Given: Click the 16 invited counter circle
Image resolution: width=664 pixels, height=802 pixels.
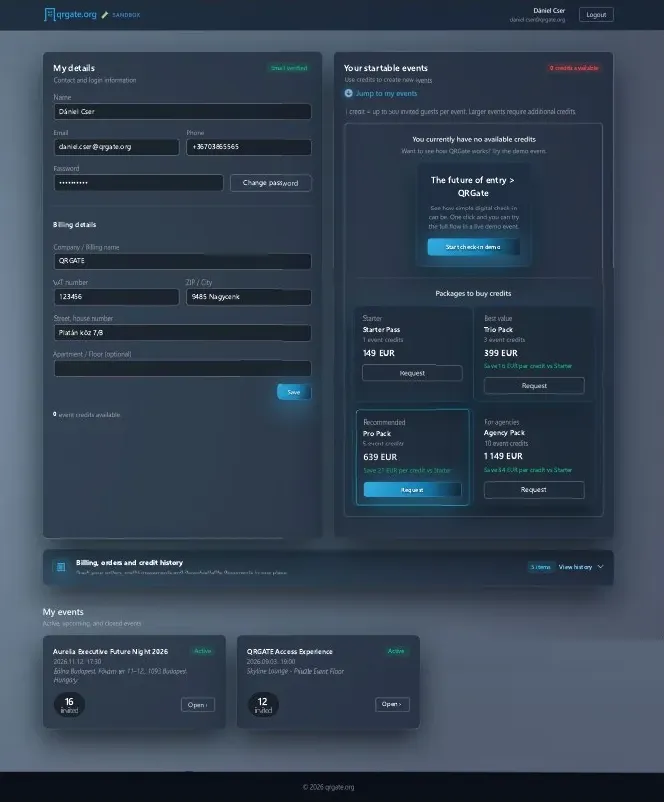Looking at the screenshot, I should [69, 704].
